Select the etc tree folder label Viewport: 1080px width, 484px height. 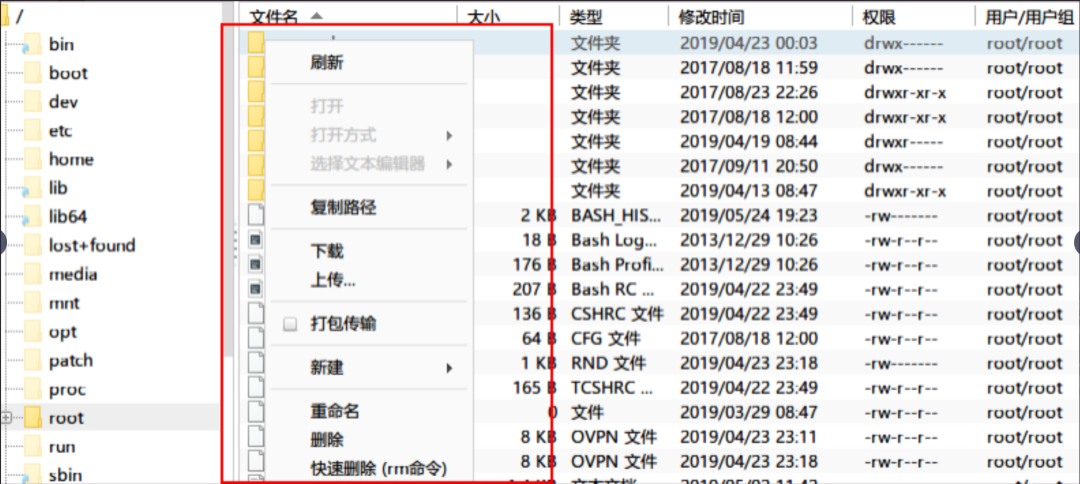[61, 130]
